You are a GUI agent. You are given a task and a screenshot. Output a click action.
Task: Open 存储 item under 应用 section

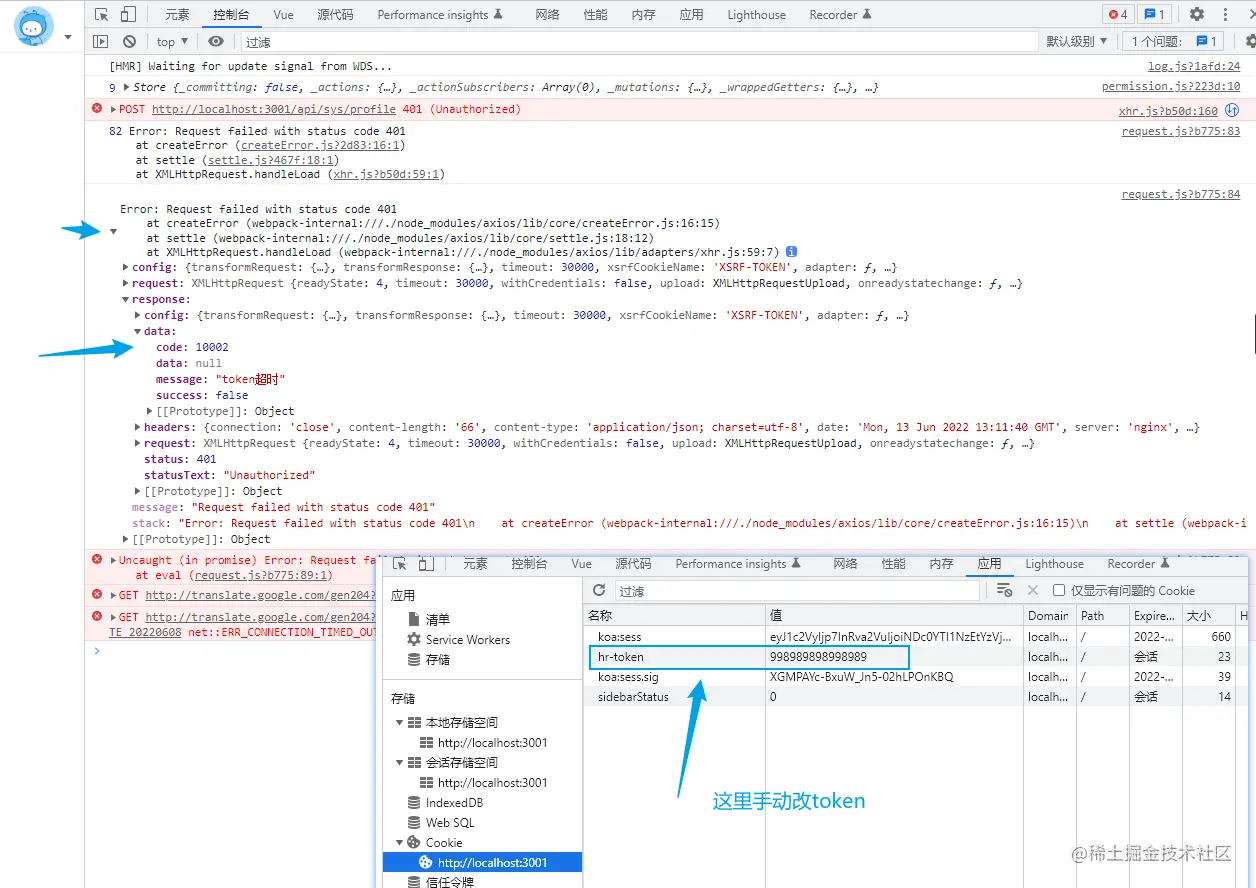(437, 660)
